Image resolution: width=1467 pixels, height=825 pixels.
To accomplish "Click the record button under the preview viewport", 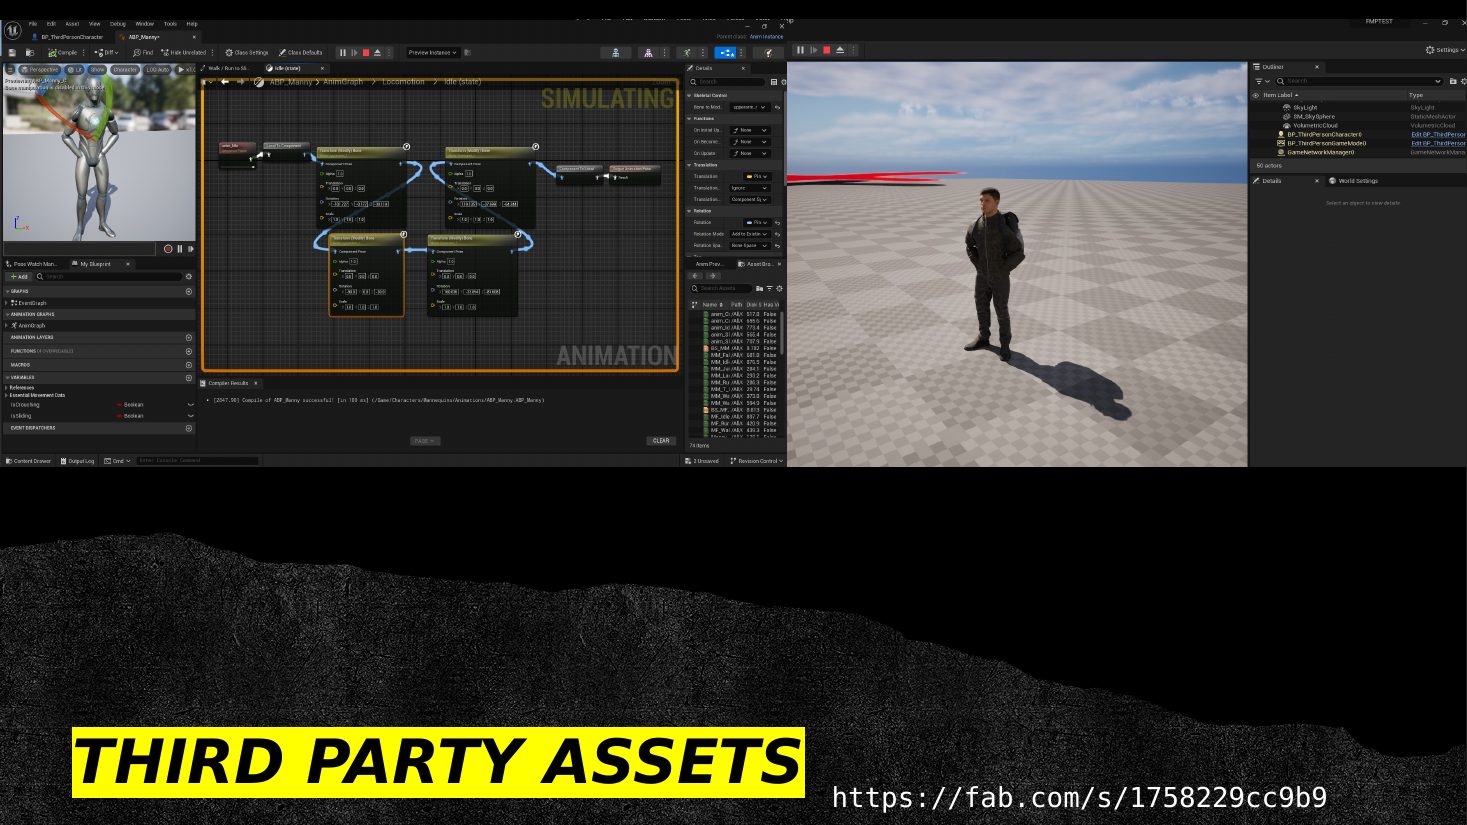I will (x=168, y=249).
